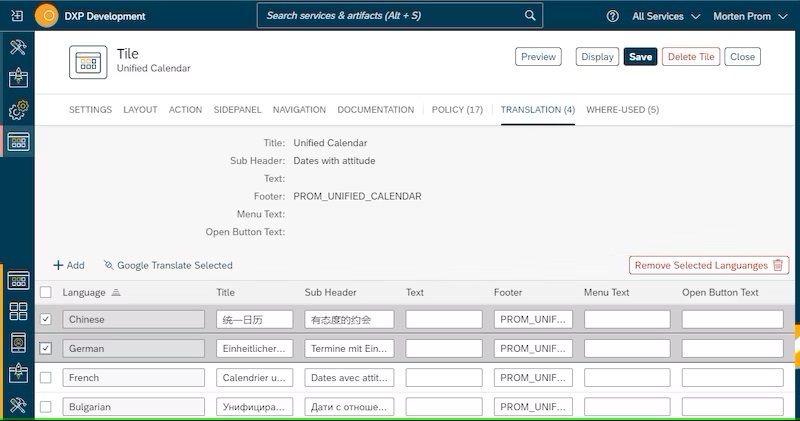Click the rocket launch icon in top sidebar

[x=17, y=79]
